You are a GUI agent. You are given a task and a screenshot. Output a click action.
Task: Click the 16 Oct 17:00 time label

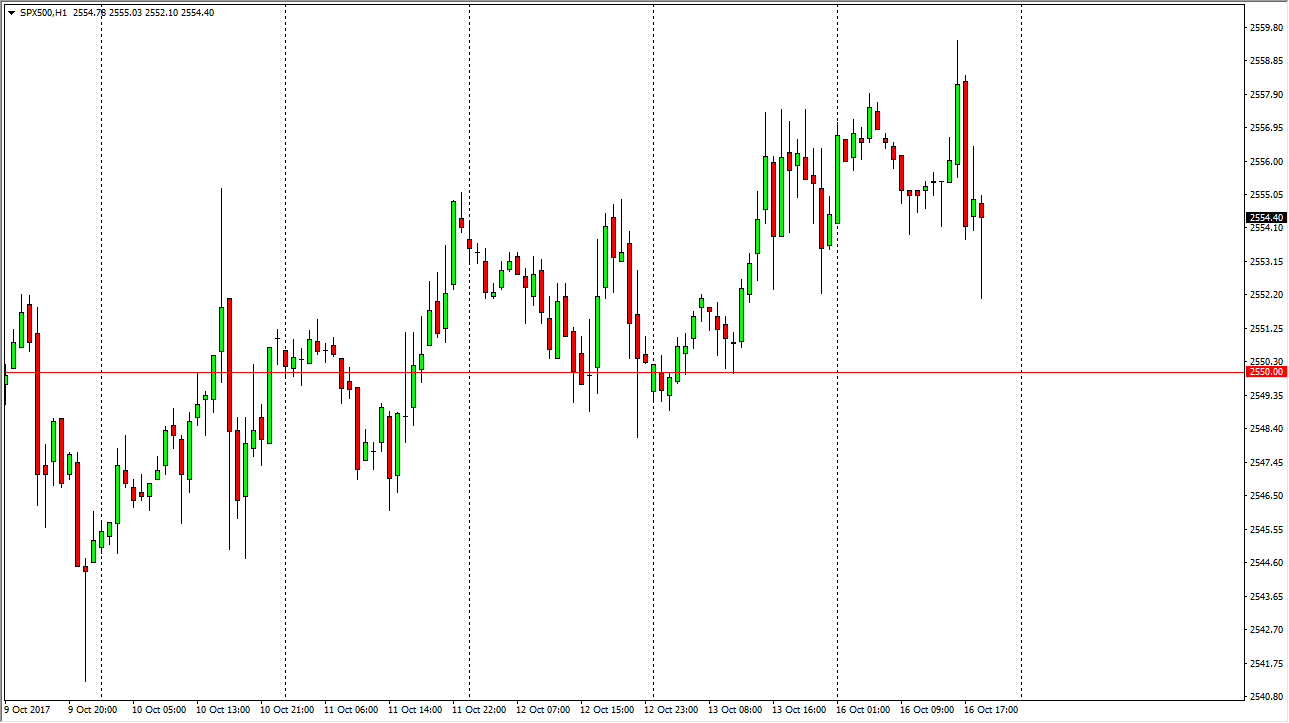click(992, 710)
